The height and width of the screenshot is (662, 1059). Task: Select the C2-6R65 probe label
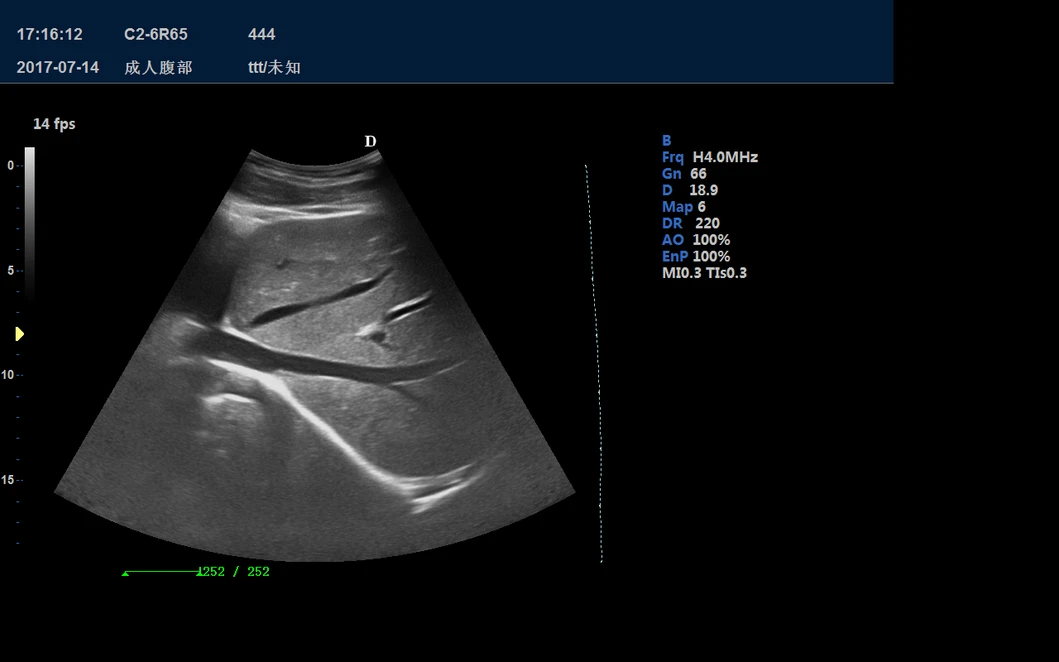coord(155,34)
